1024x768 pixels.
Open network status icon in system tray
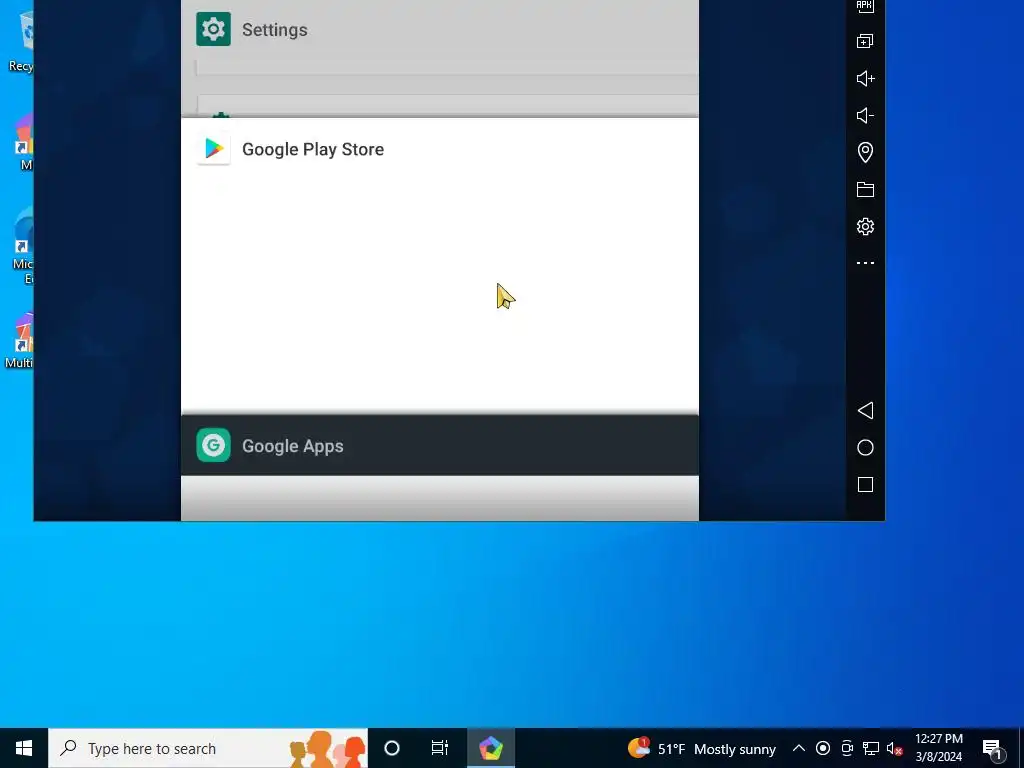coord(871,748)
